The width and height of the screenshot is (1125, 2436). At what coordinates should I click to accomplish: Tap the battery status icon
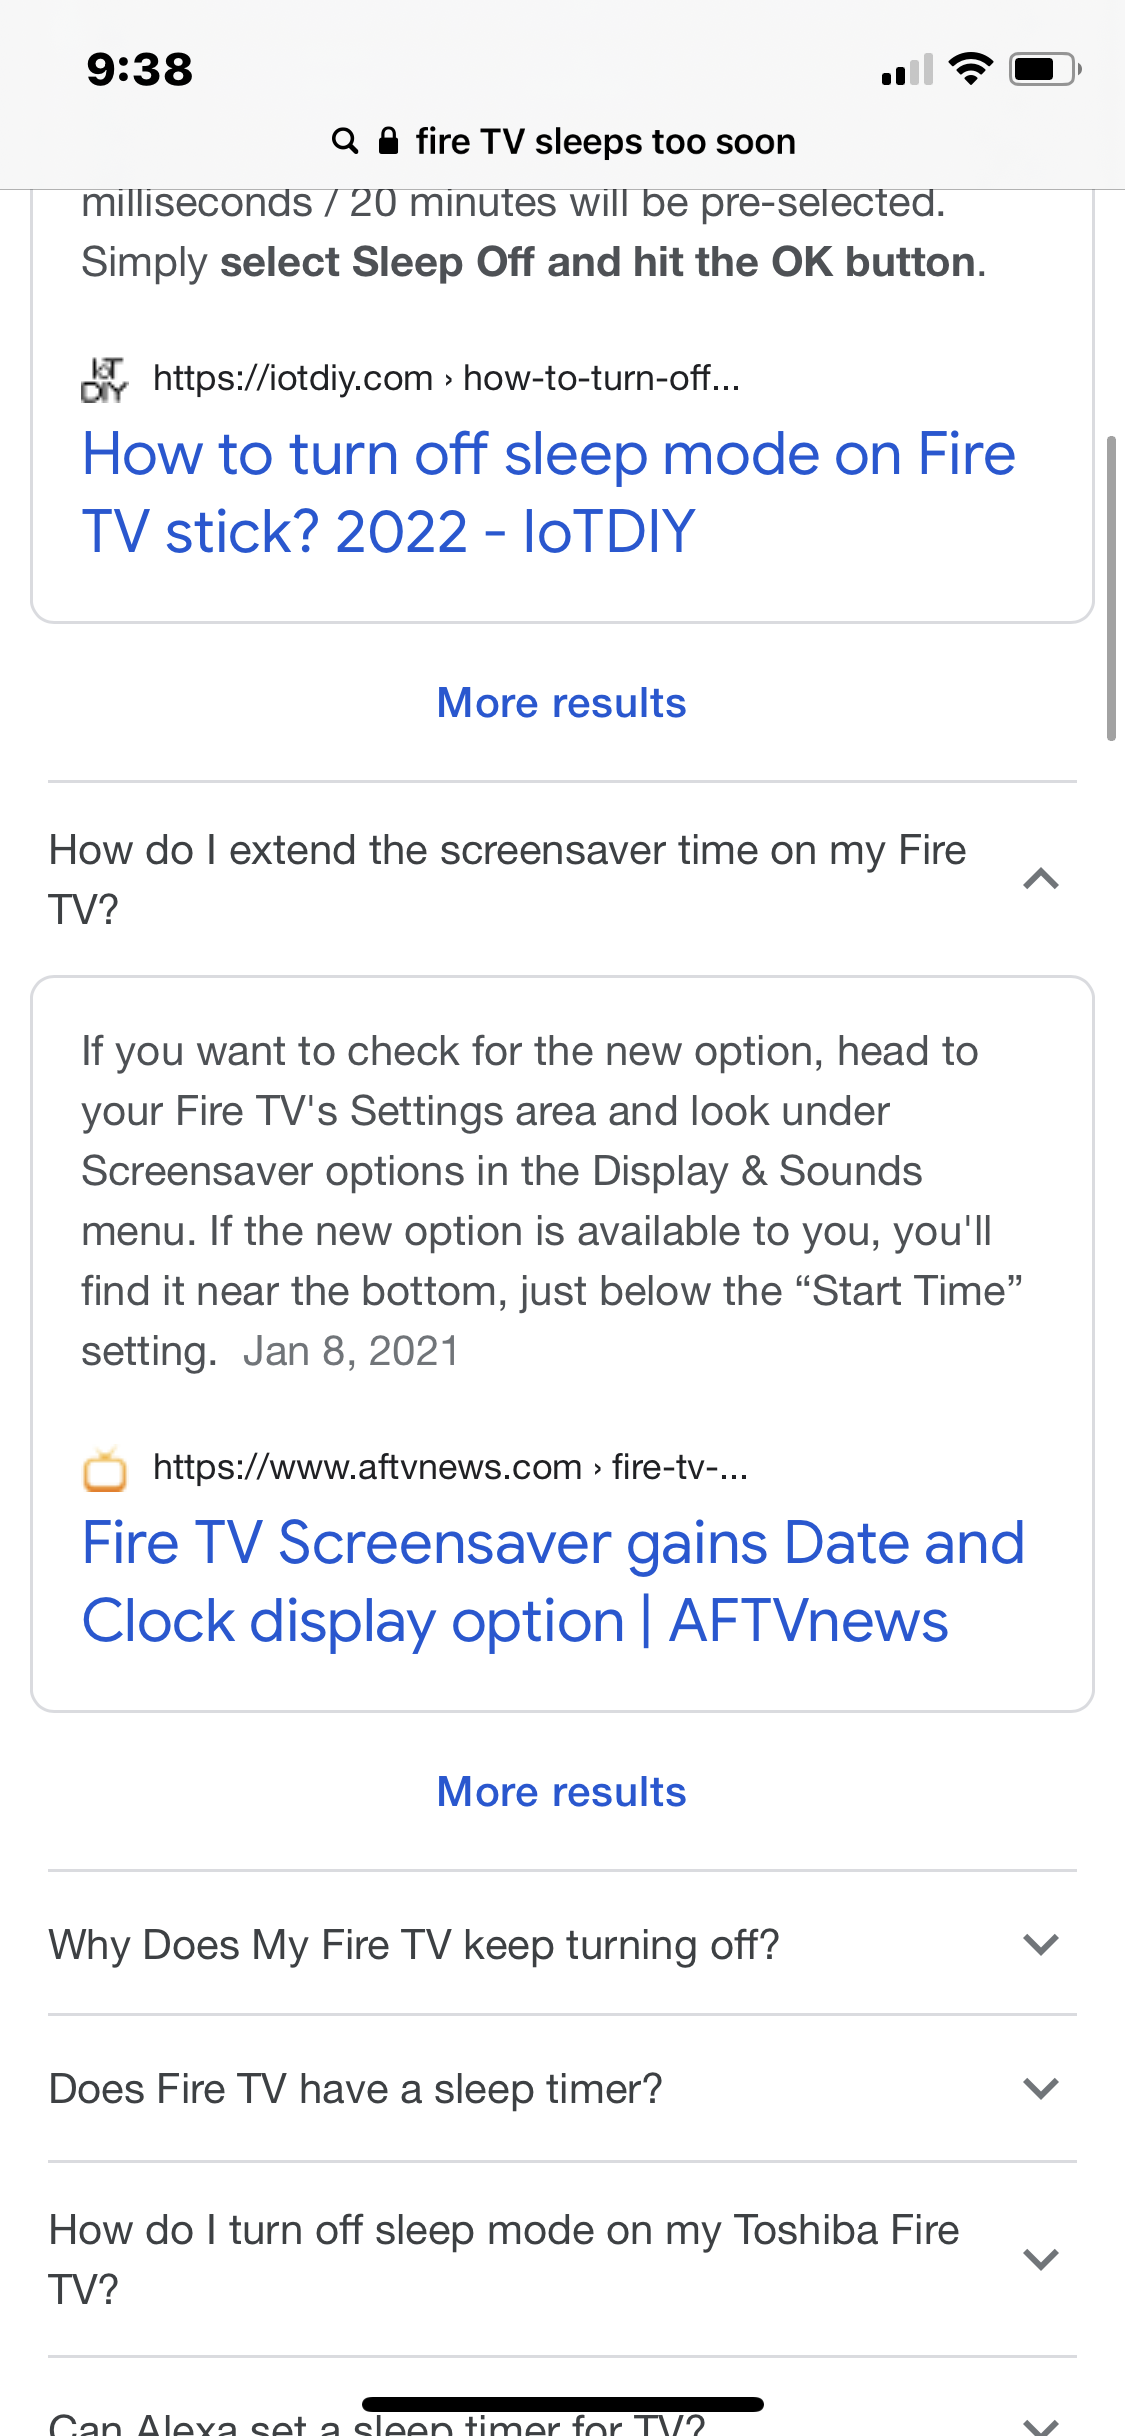coord(1045,69)
